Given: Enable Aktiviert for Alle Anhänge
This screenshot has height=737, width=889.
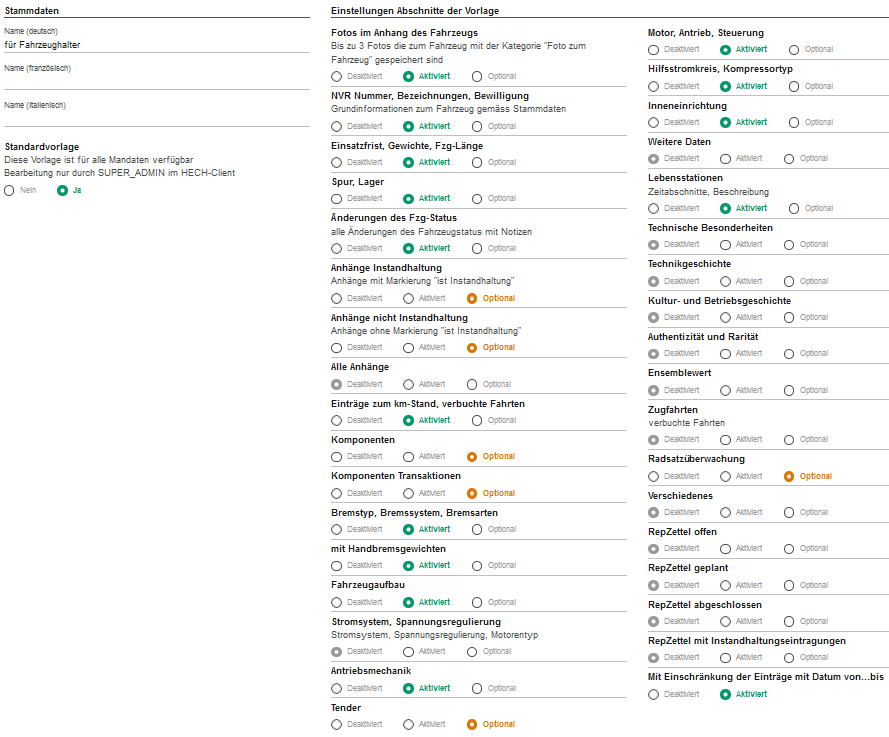Looking at the screenshot, I should [x=408, y=384].
